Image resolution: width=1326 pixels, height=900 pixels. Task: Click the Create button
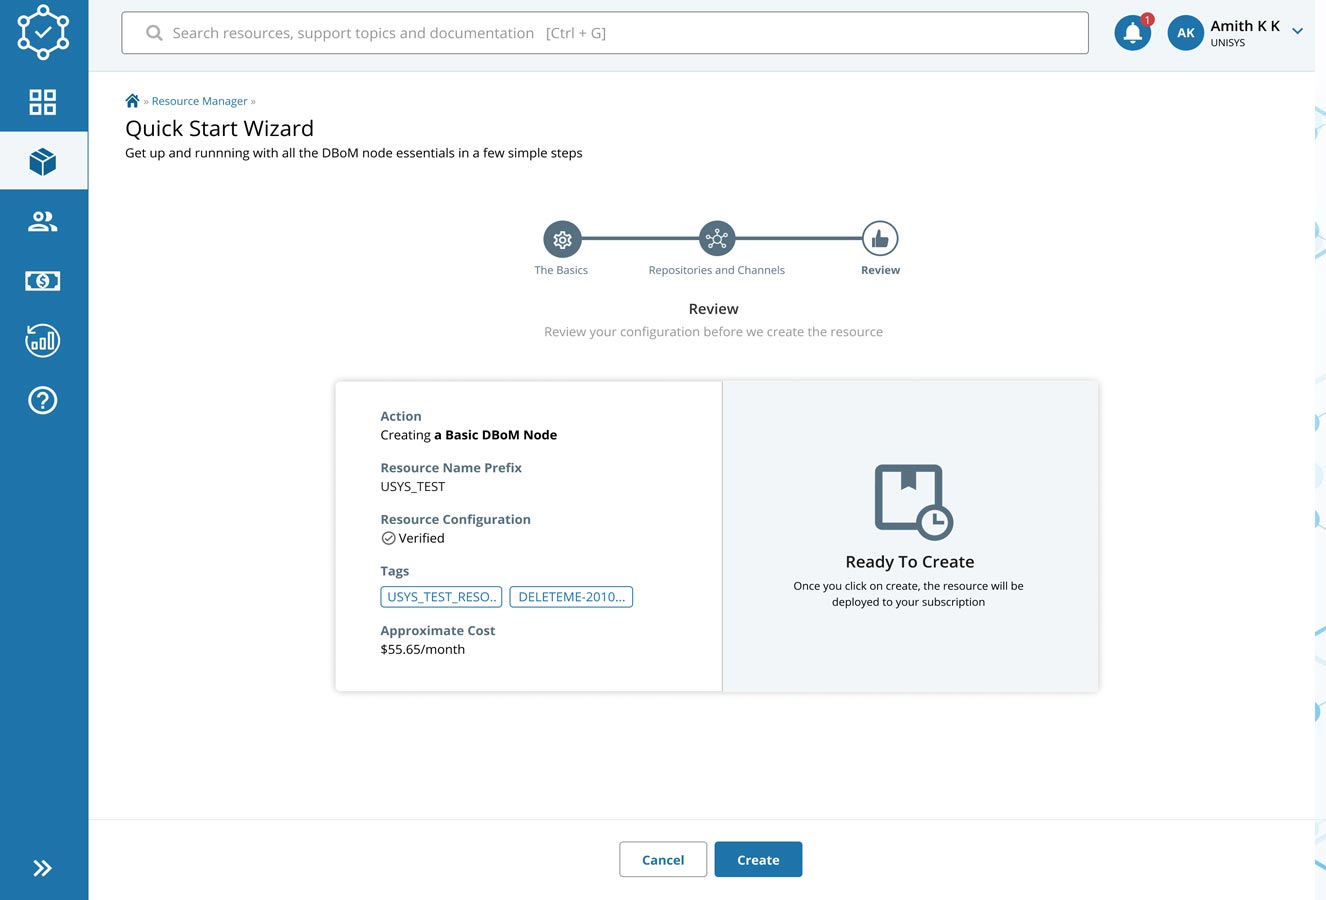coord(758,860)
